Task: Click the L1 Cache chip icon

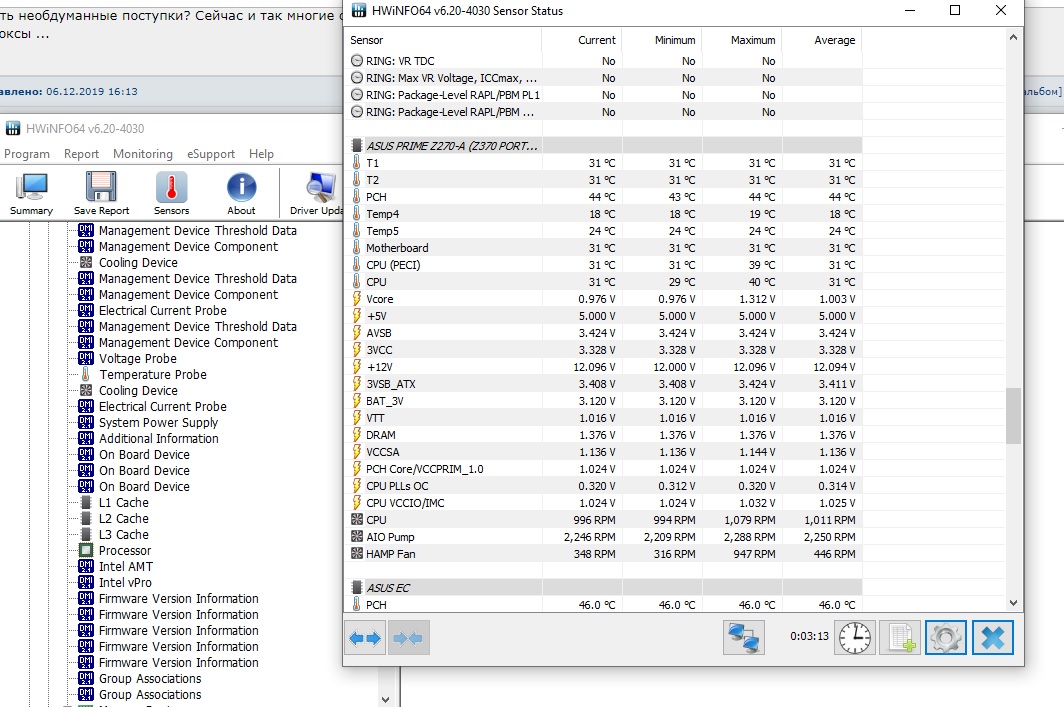Action: click(86, 502)
